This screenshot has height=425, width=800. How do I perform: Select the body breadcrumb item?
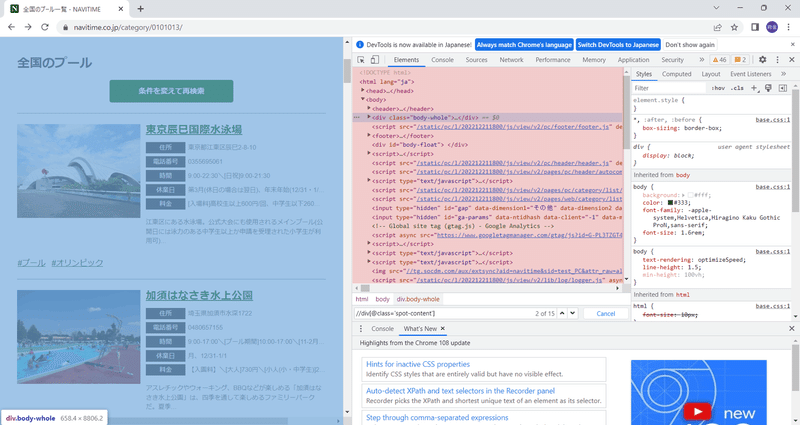382,299
